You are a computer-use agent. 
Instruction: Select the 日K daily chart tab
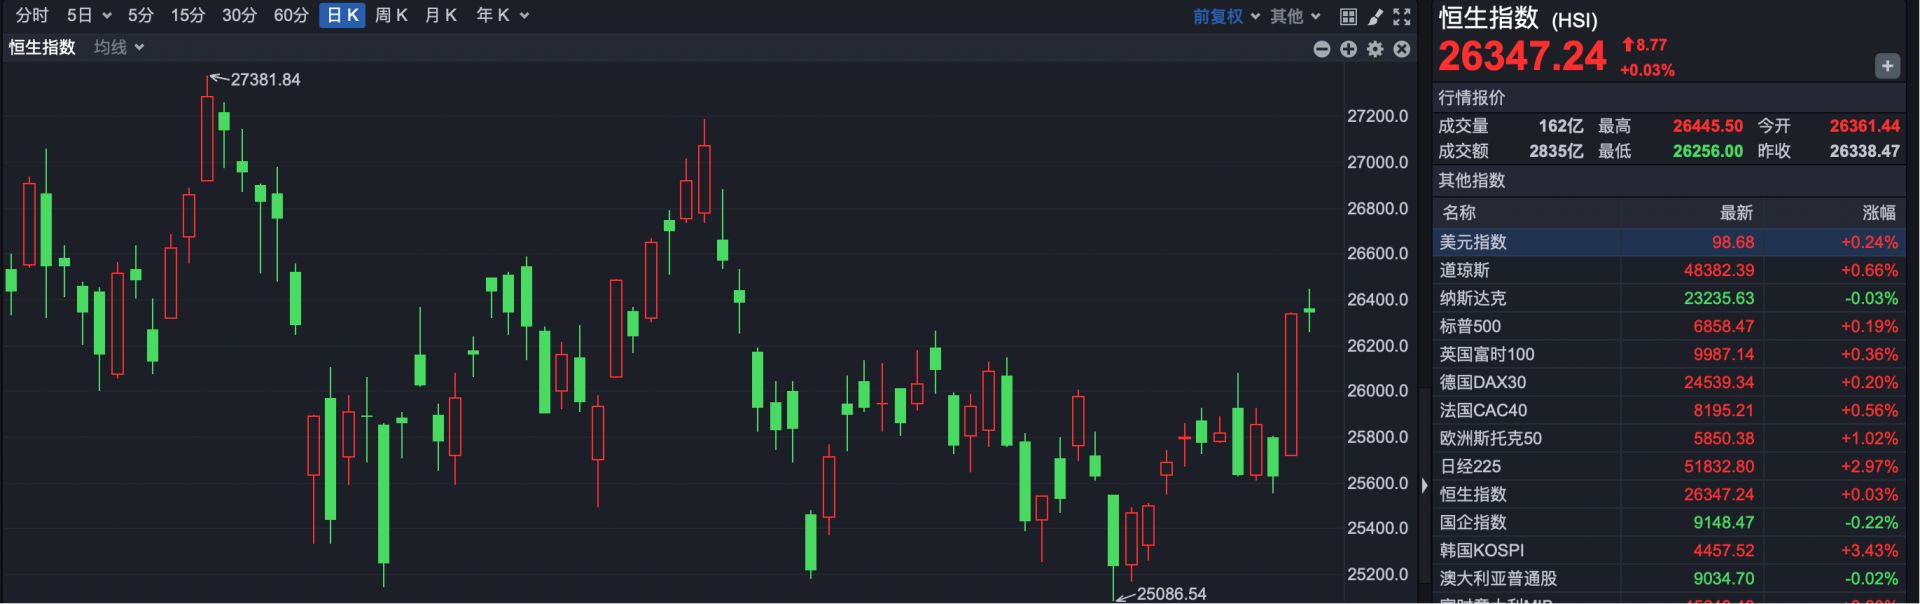342,15
